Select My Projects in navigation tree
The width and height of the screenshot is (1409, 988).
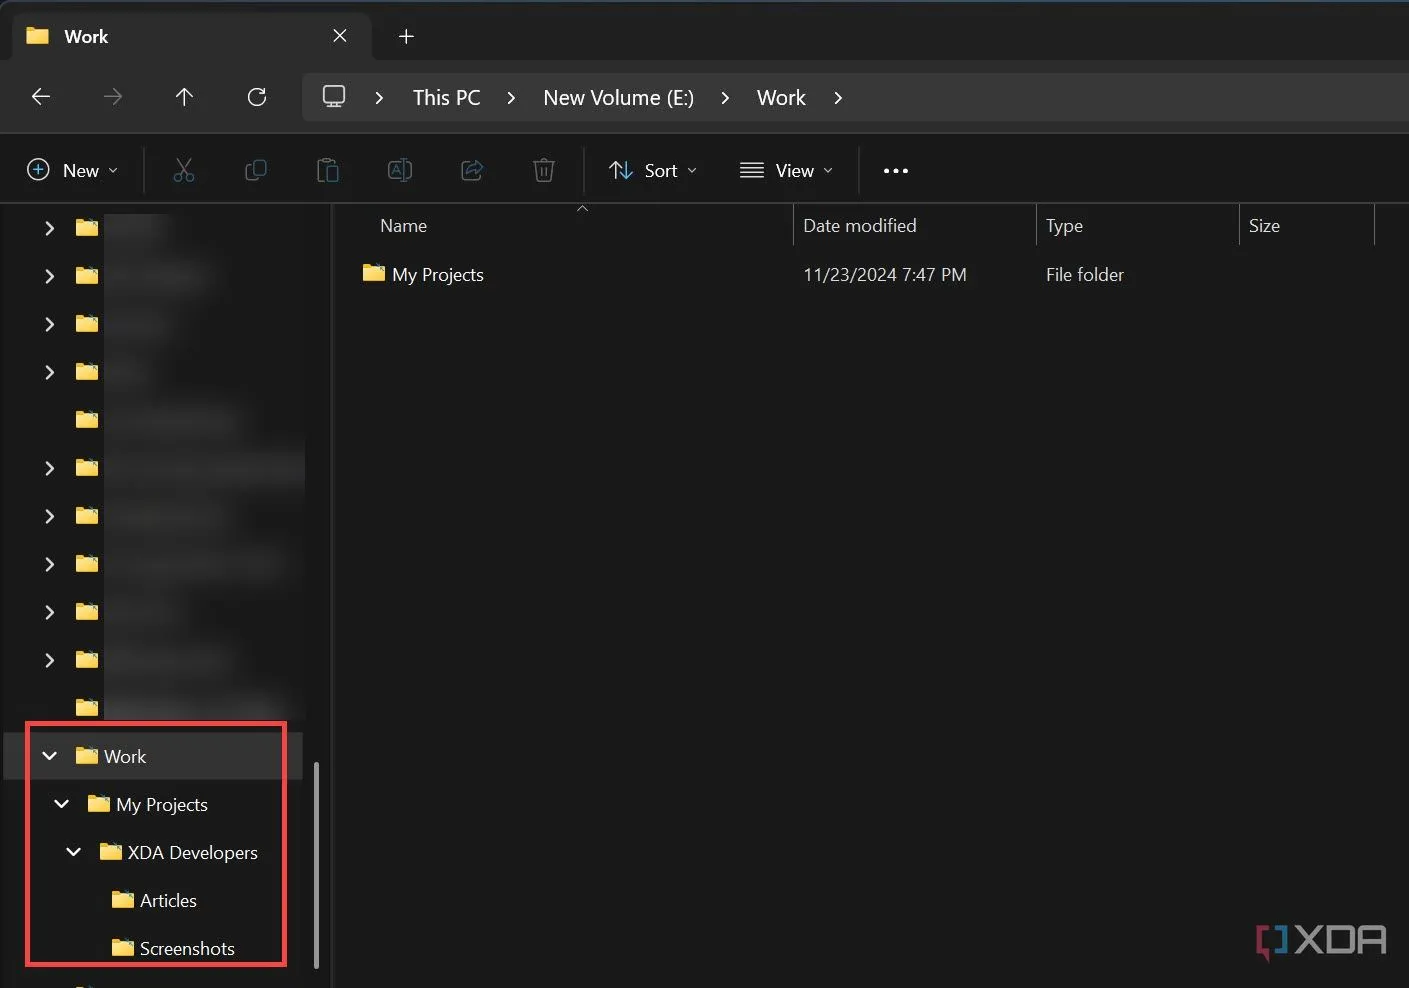click(162, 805)
